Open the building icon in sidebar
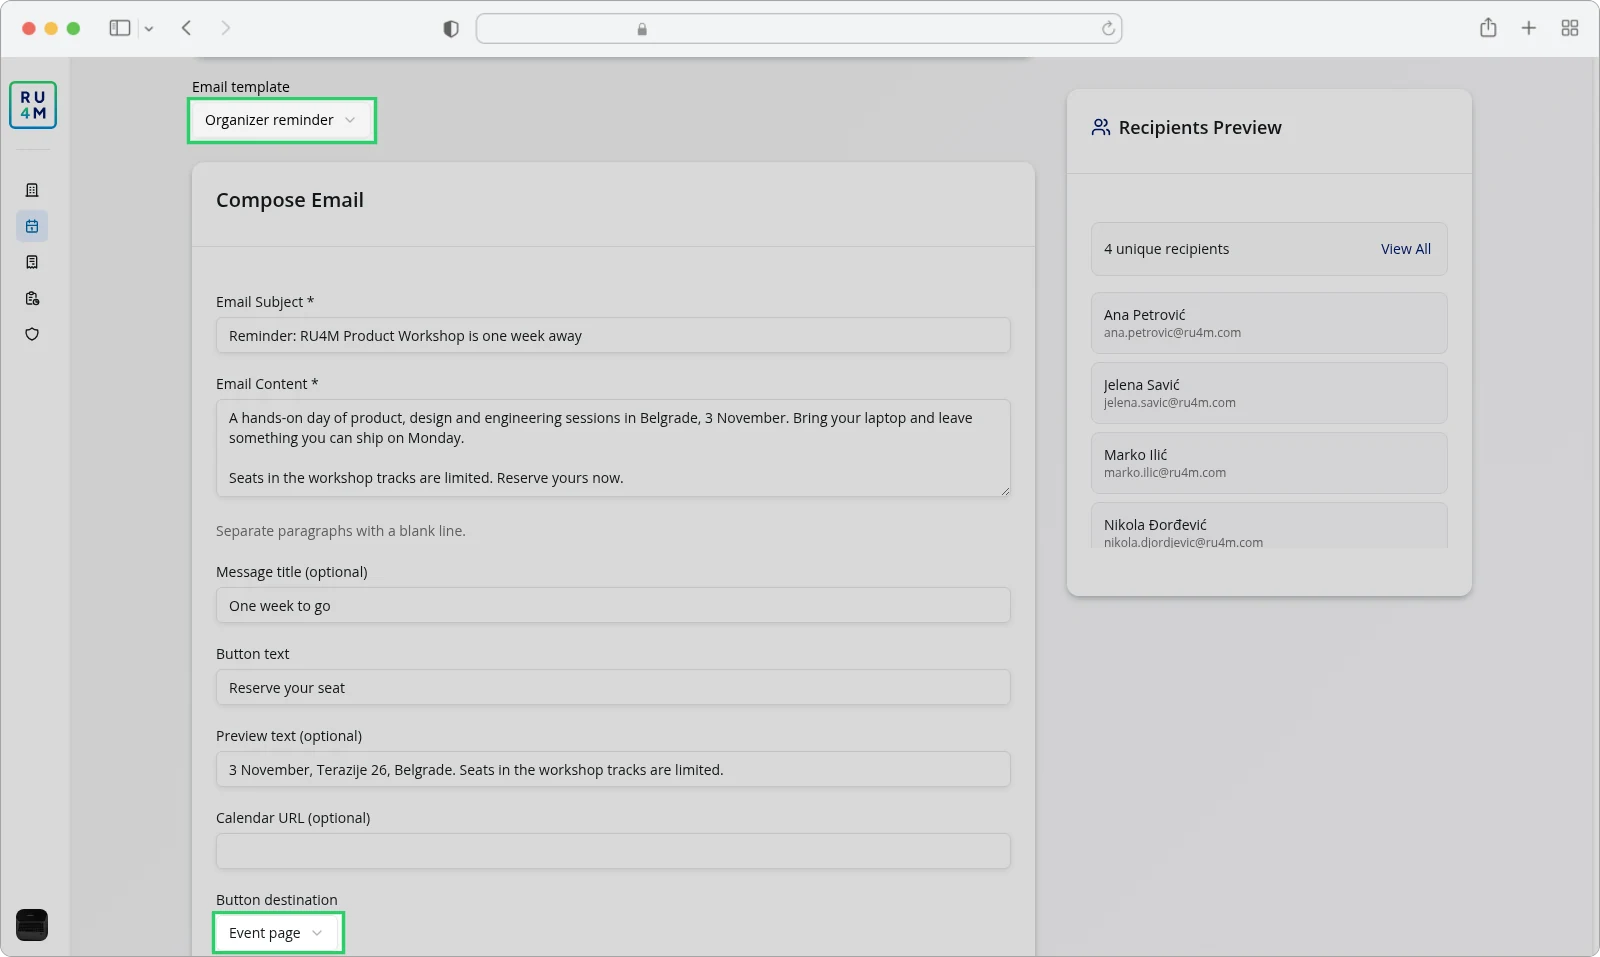This screenshot has width=1600, height=957. click(x=32, y=190)
